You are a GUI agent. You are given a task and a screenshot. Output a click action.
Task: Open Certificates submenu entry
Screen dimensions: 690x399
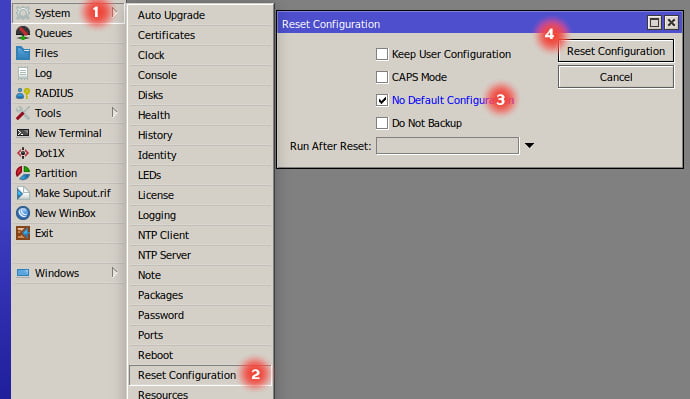(x=201, y=35)
